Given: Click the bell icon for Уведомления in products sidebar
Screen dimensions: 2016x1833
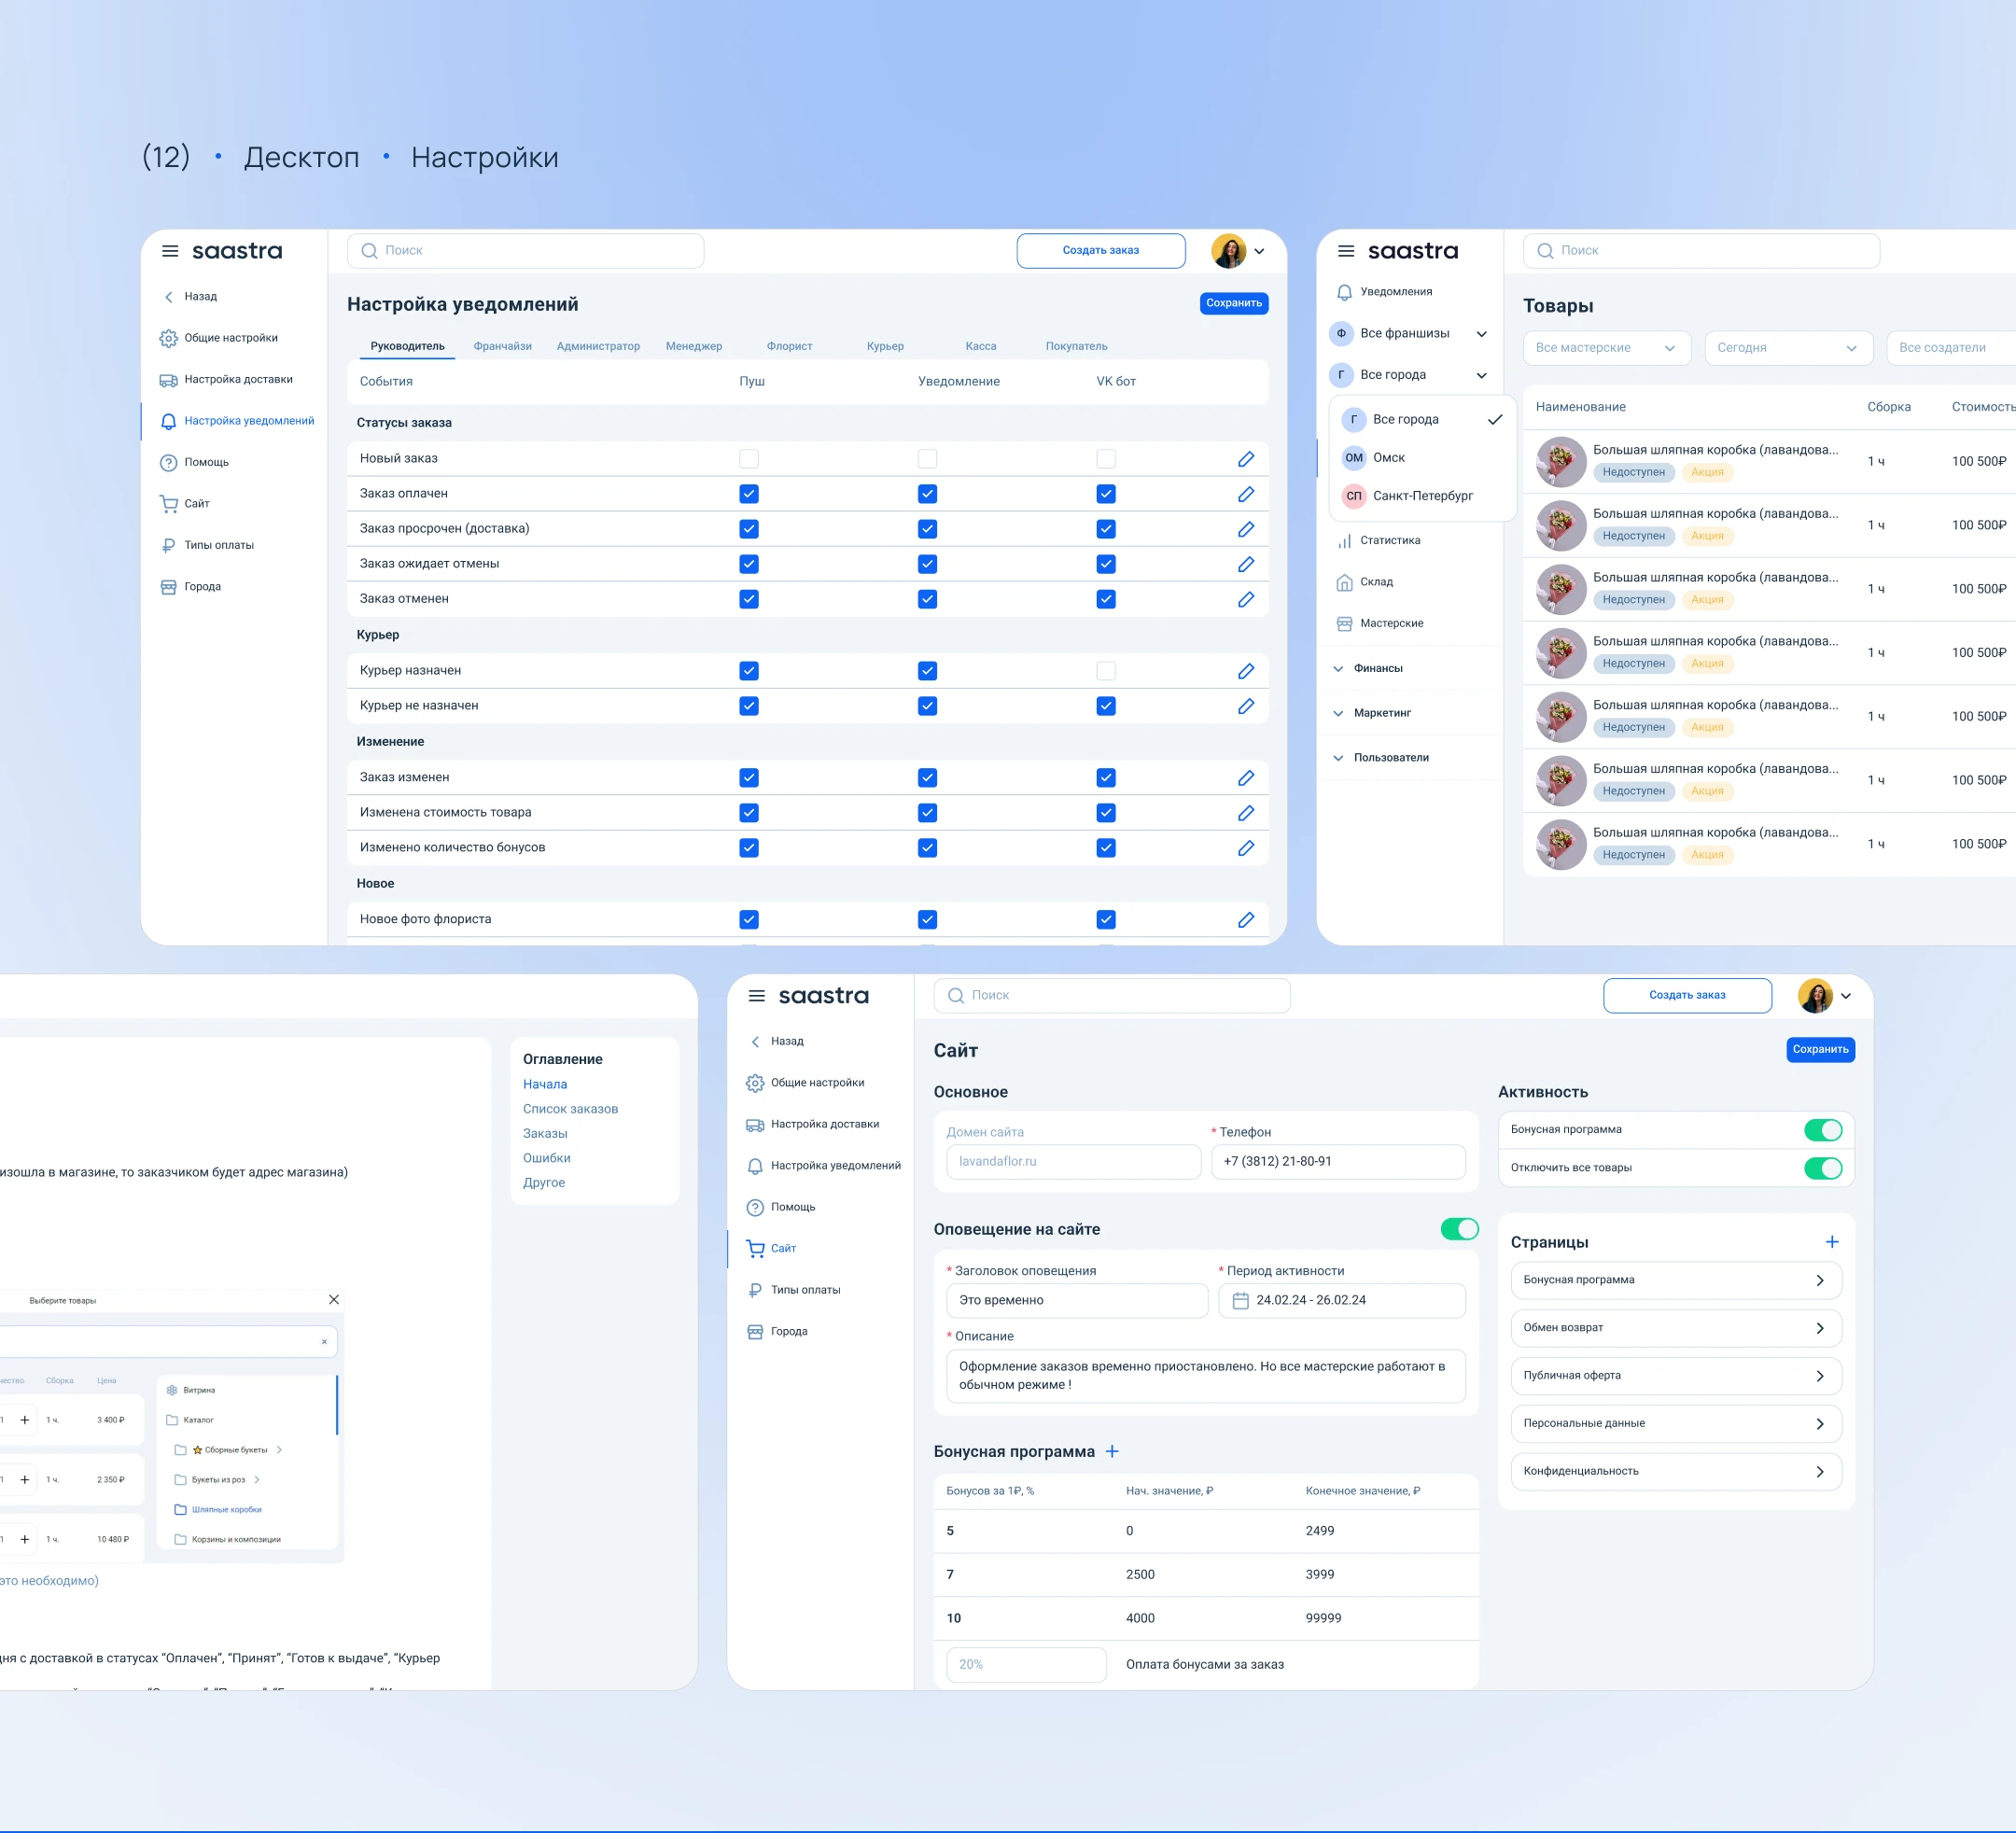Looking at the screenshot, I should [x=1344, y=292].
